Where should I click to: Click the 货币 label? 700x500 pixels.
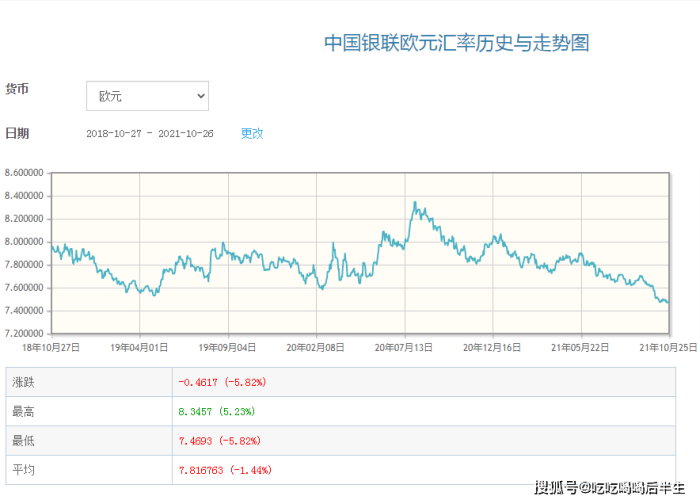(17, 89)
